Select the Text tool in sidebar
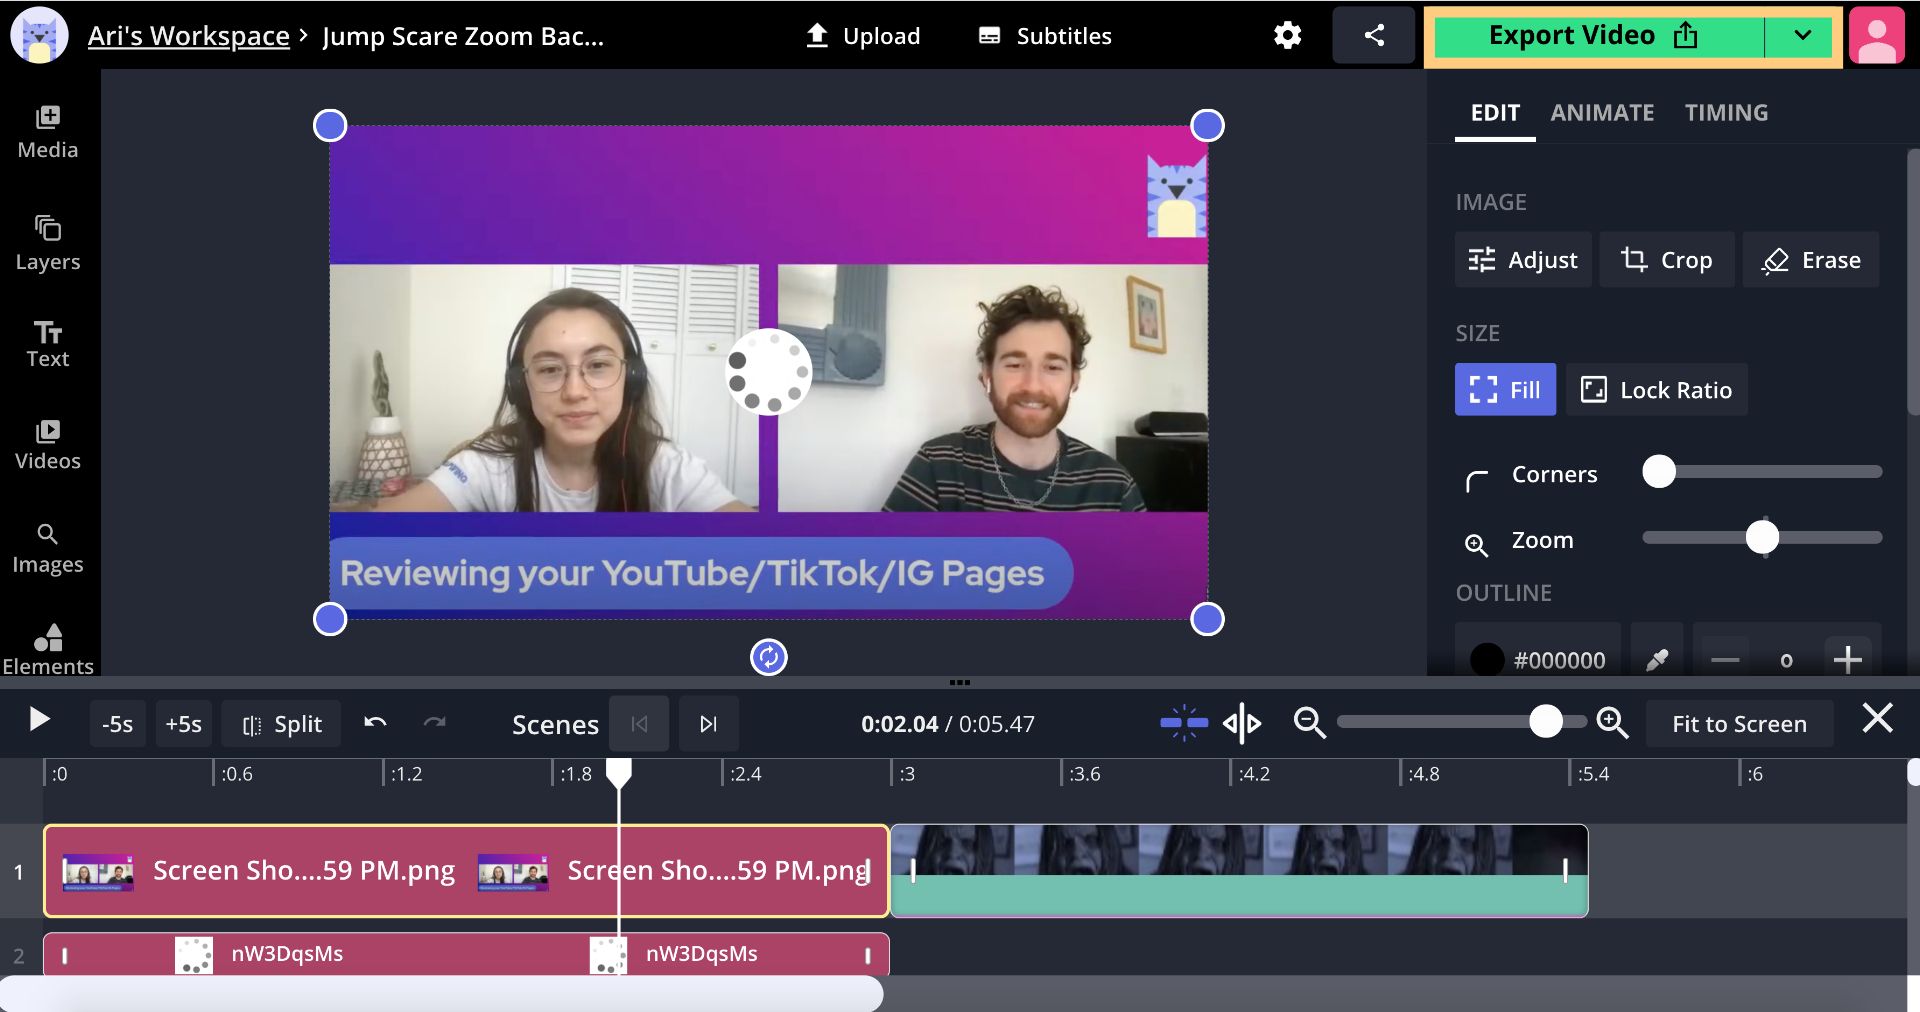Screen dimensions: 1920x1012 pos(47,344)
